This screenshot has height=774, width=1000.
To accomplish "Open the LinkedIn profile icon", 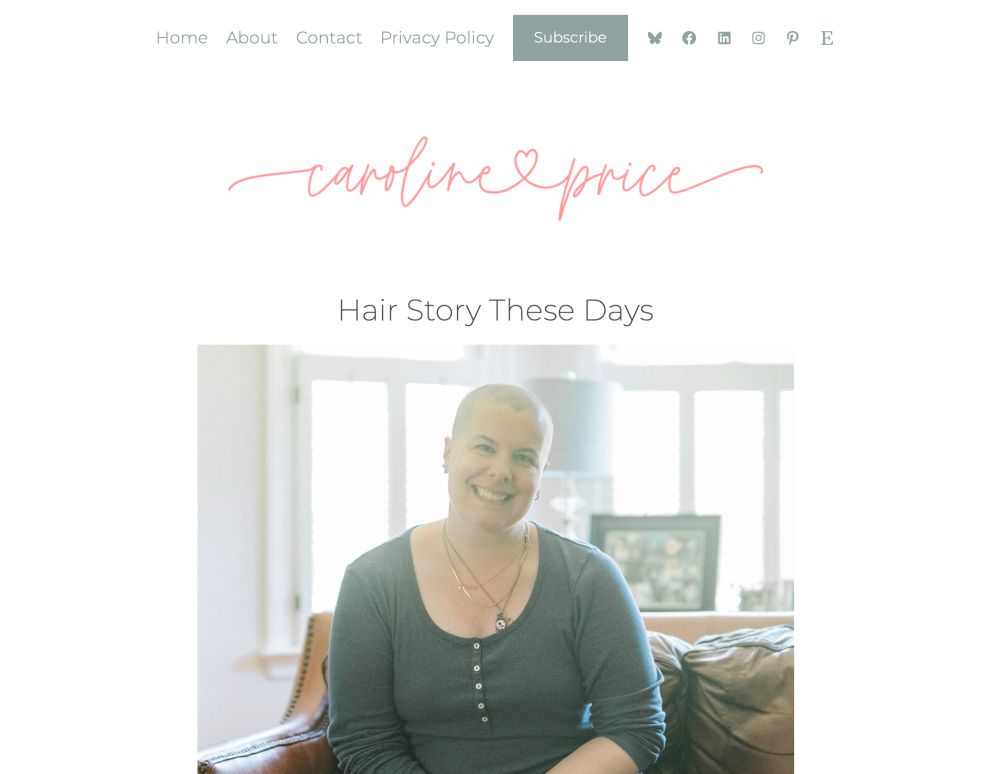I will [x=724, y=38].
